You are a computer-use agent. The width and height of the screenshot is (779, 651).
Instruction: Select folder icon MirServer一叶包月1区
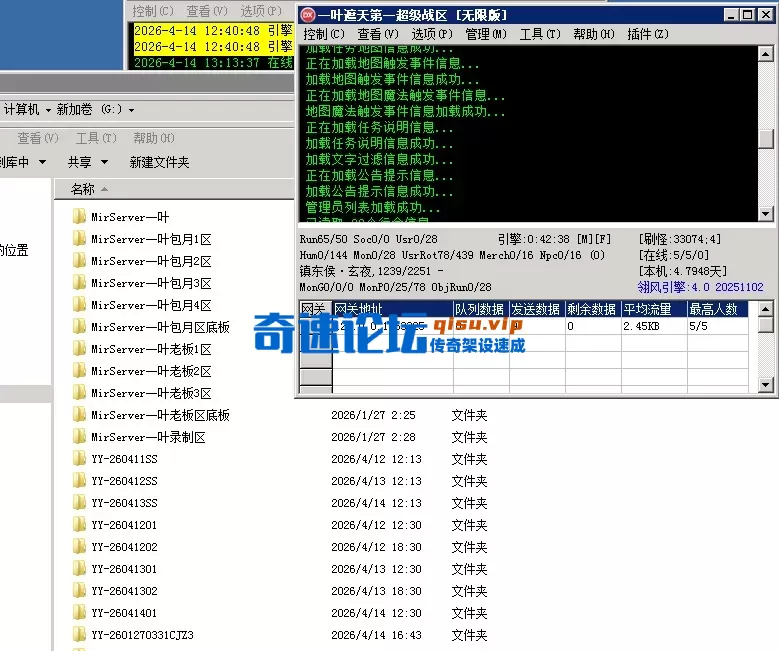79,239
